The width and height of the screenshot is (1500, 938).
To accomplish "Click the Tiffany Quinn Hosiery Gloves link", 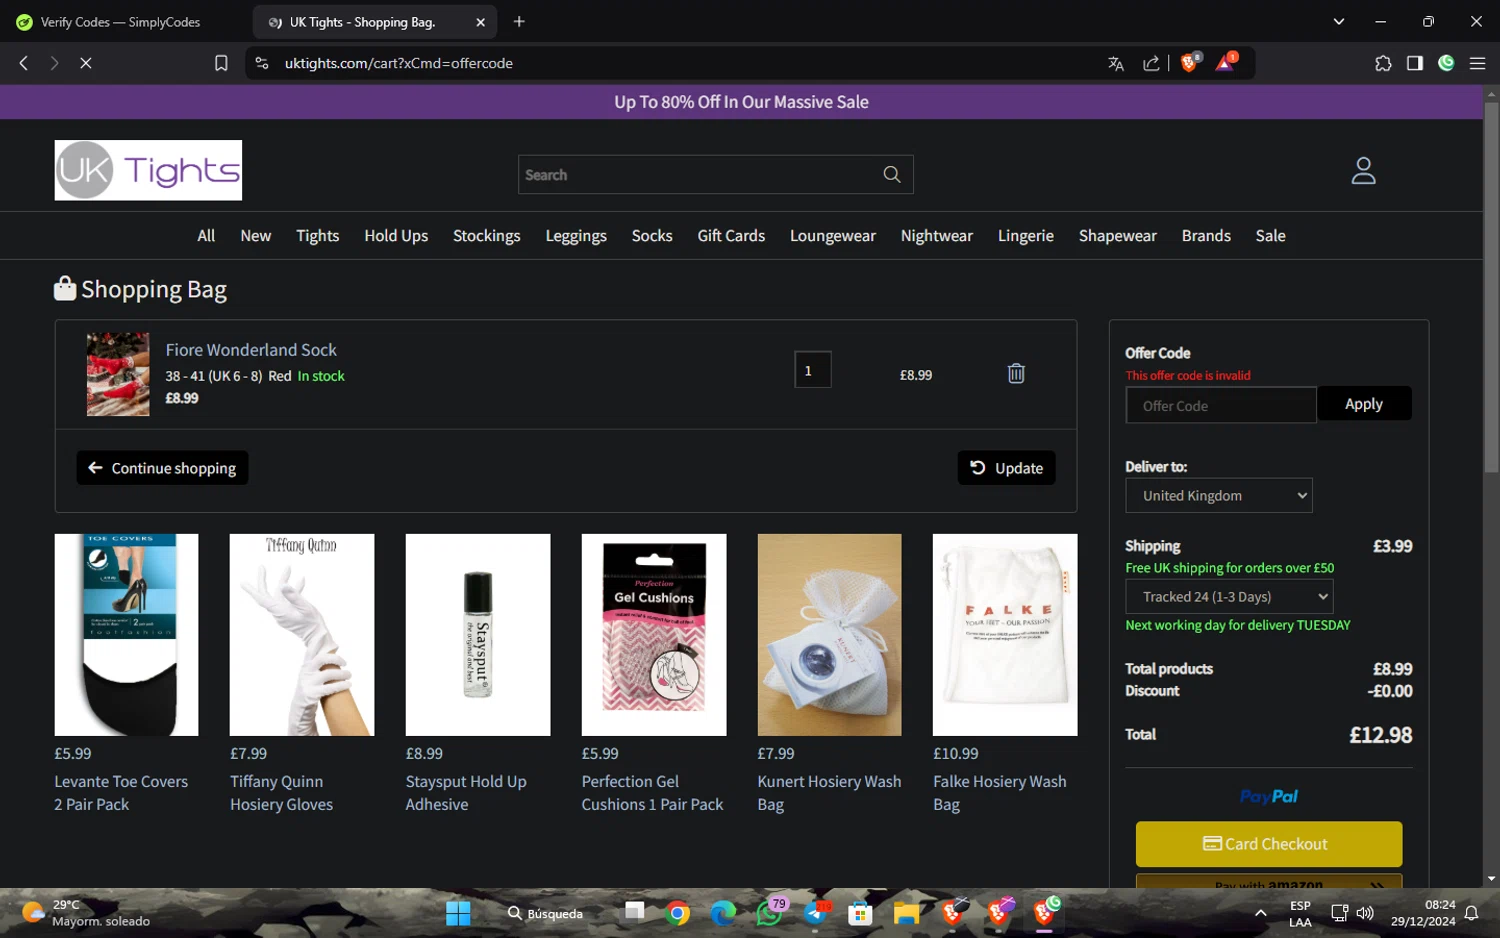I will (281, 793).
